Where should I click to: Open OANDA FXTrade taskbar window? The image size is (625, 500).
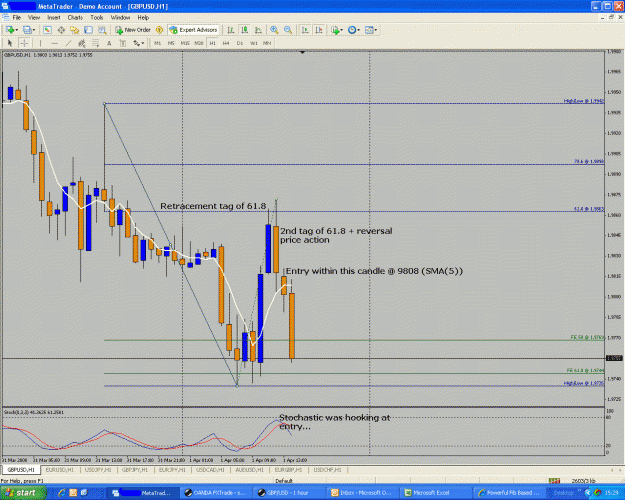coord(215,493)
